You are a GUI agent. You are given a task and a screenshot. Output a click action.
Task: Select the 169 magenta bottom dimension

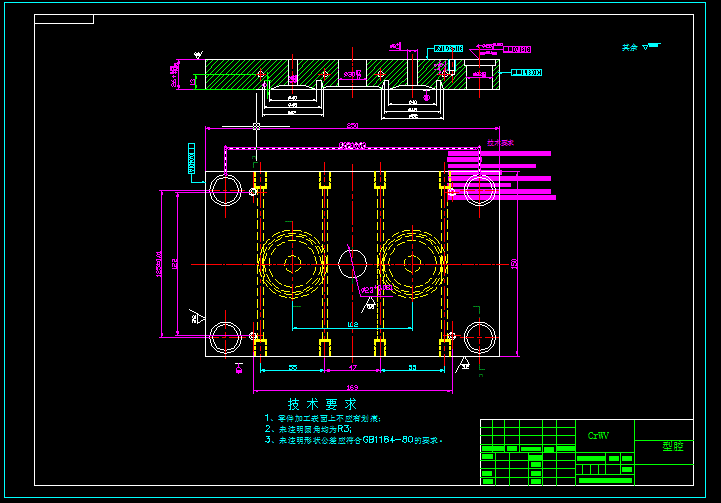[352, 387]
